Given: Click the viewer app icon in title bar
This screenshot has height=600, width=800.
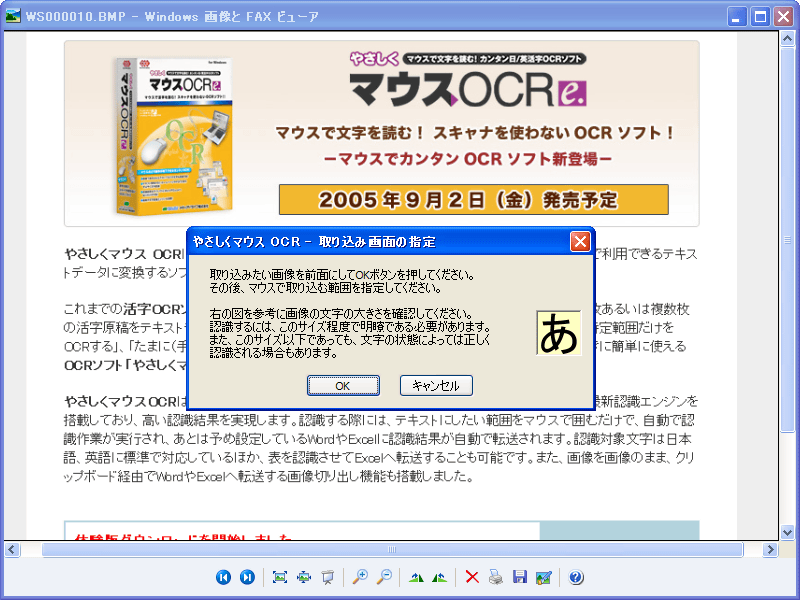Looking at the screenshot, I should point(13,16).
